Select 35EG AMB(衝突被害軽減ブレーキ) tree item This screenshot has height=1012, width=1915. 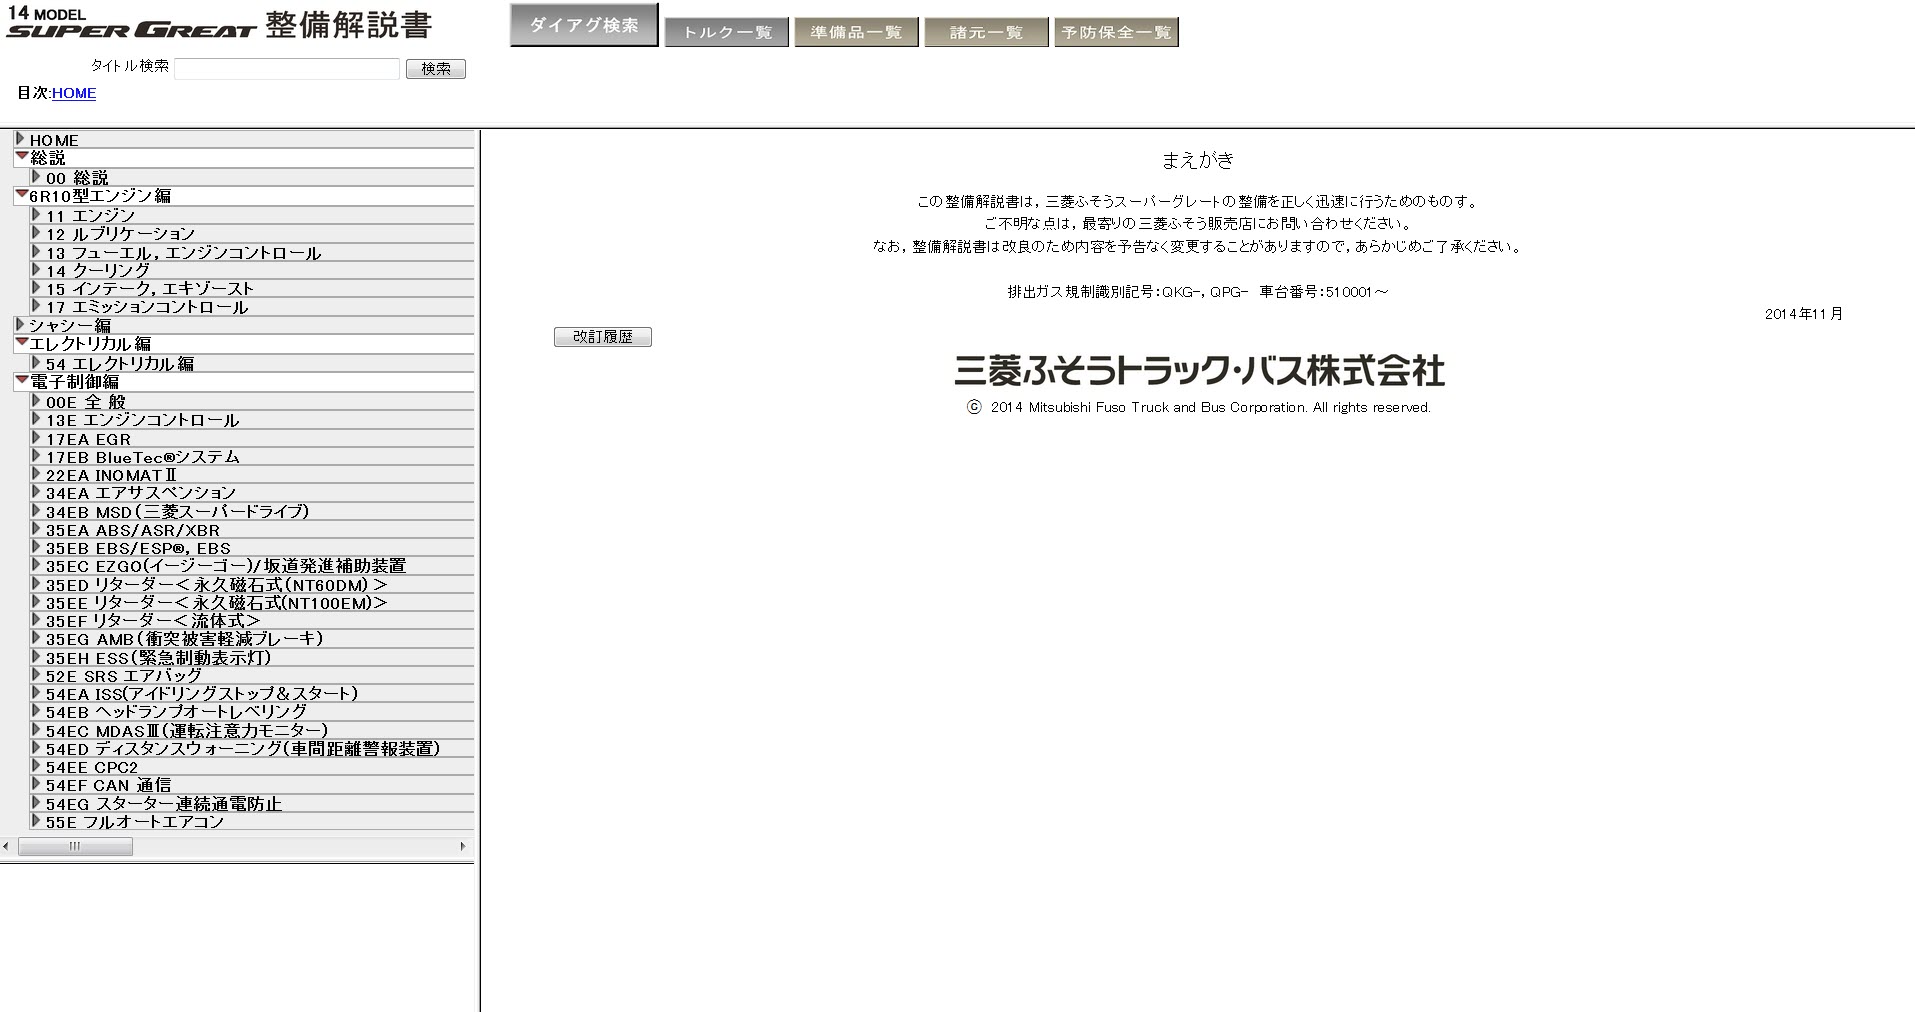(184, 639)
